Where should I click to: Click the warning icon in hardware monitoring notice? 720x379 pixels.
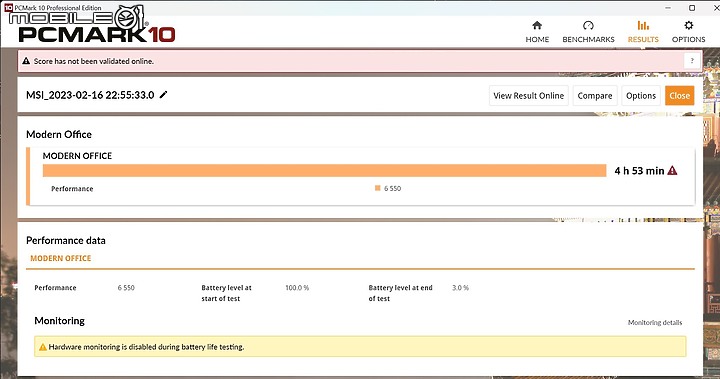click(43, 347)
